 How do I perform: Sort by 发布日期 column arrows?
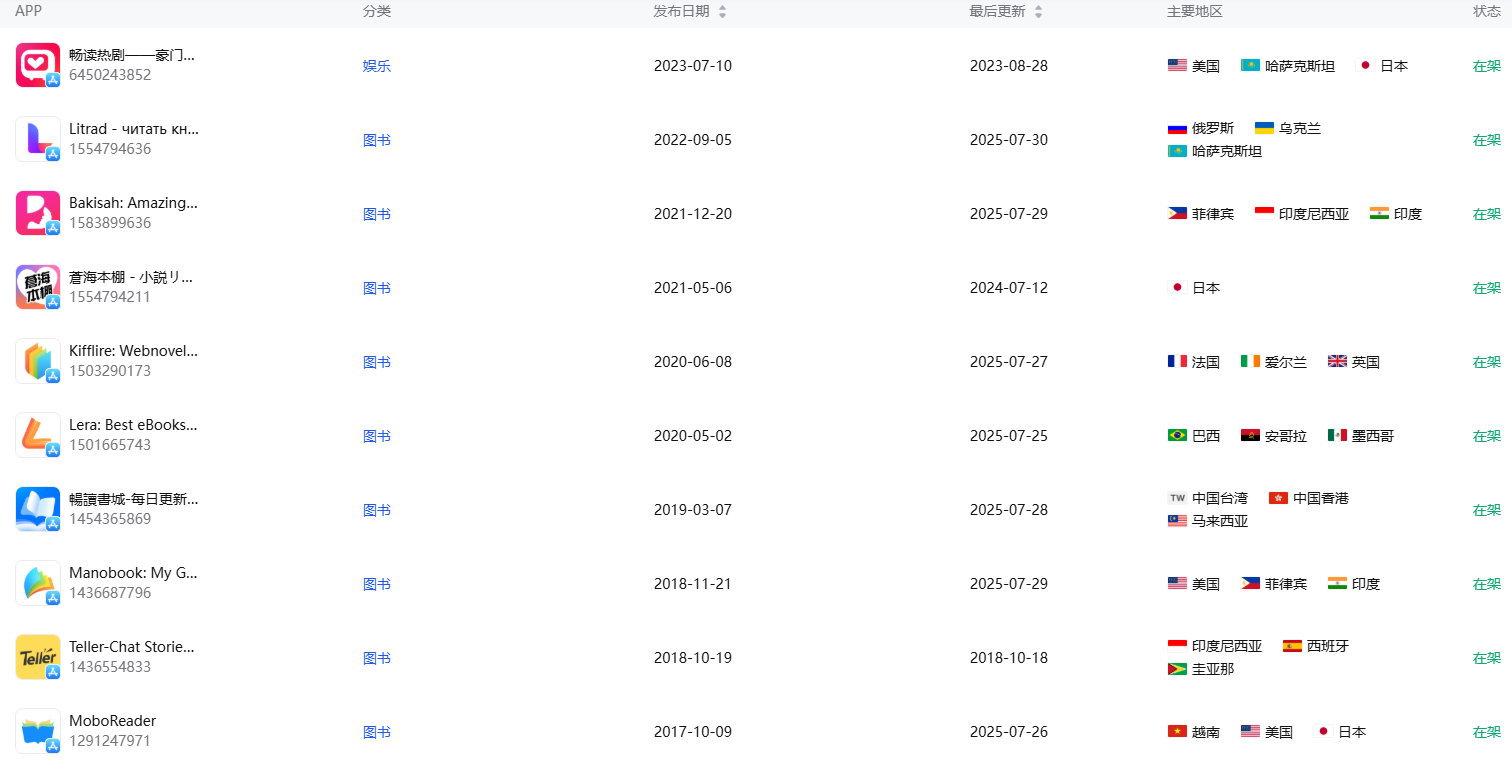click(x=722, y=12)
